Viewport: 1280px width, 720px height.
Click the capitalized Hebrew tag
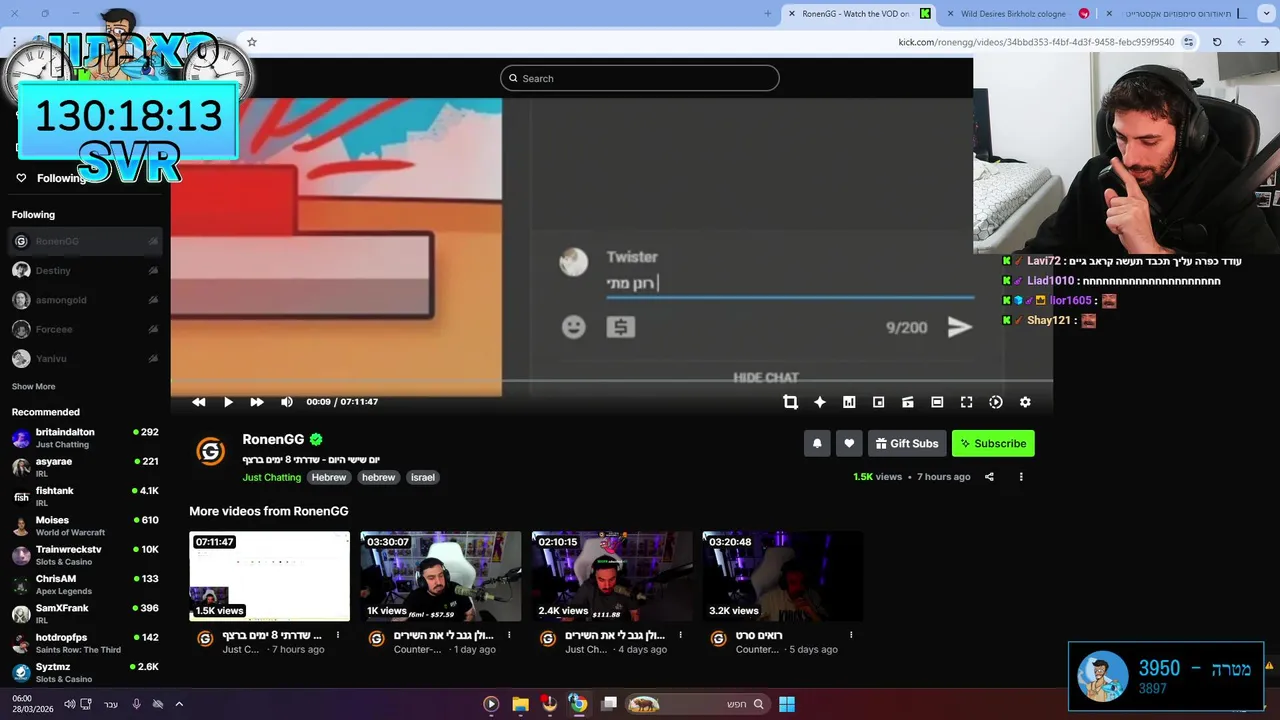click(x=328, y=477)
